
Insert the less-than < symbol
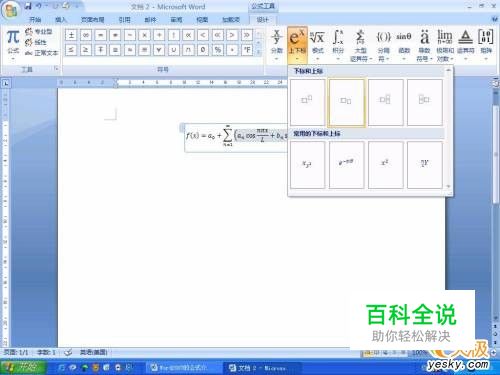203,35
